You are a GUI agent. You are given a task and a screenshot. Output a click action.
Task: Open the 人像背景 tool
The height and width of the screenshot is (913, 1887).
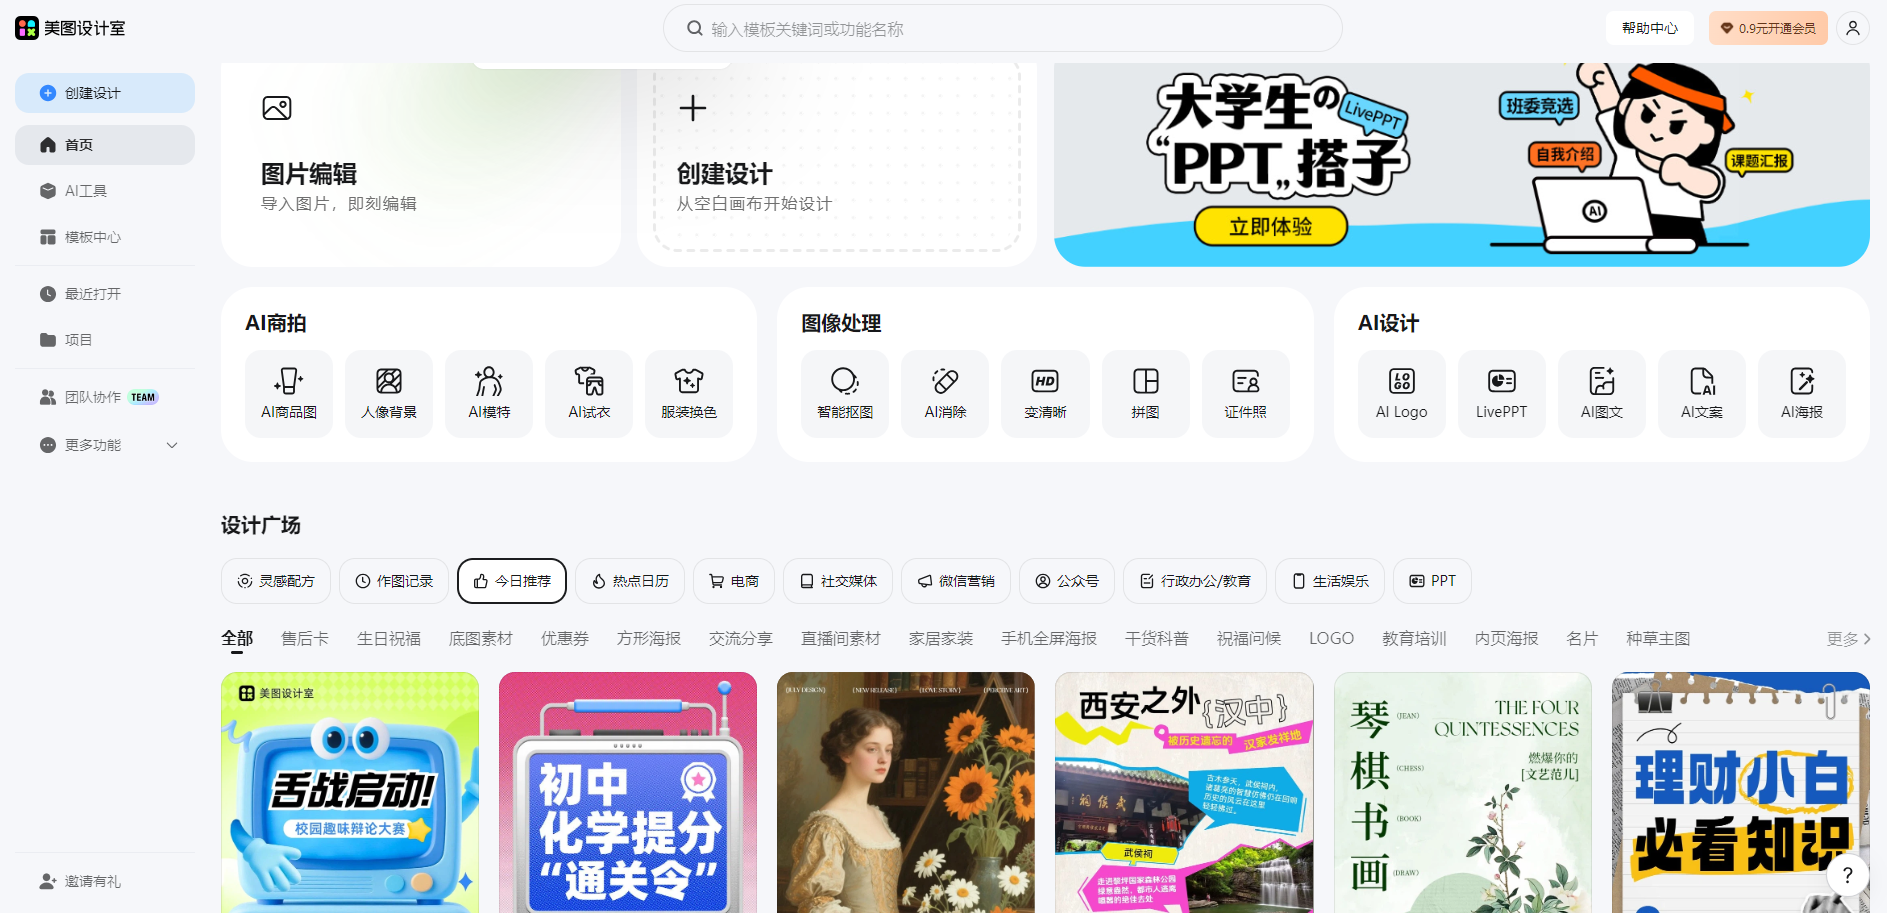388,393
